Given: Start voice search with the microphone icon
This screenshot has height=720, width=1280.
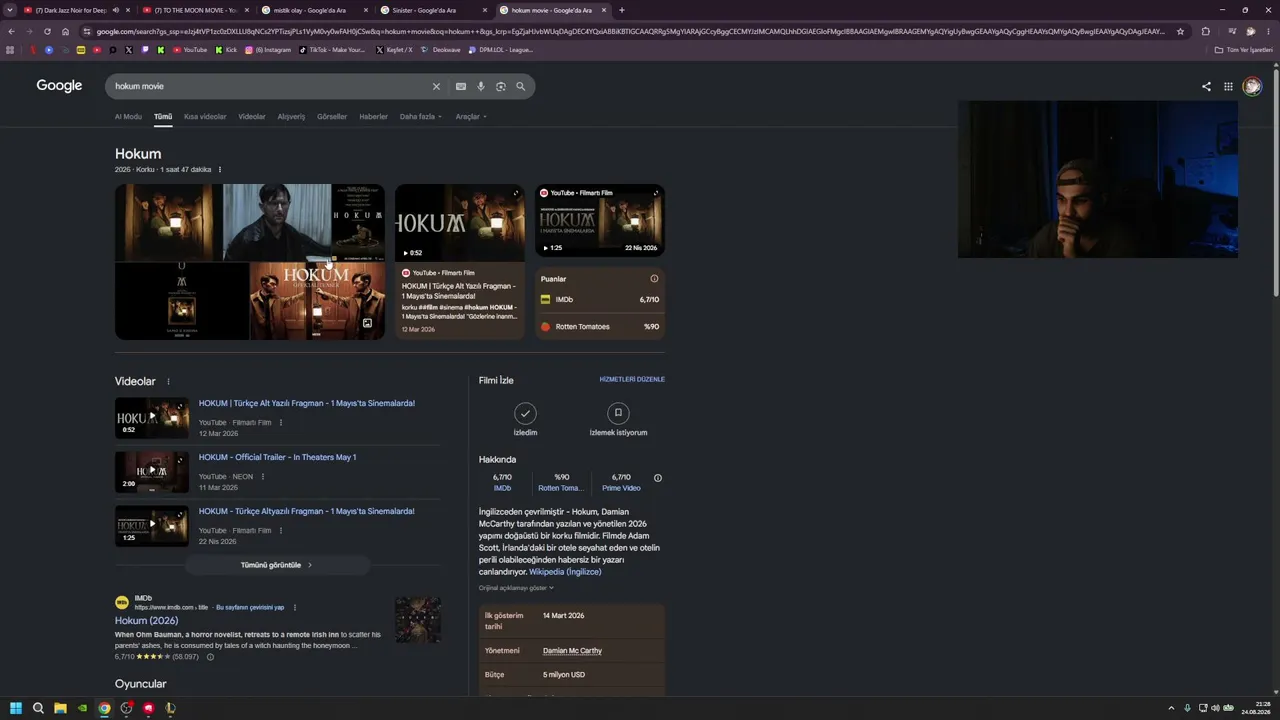Looking at the screenshot, I should [481, 87].
